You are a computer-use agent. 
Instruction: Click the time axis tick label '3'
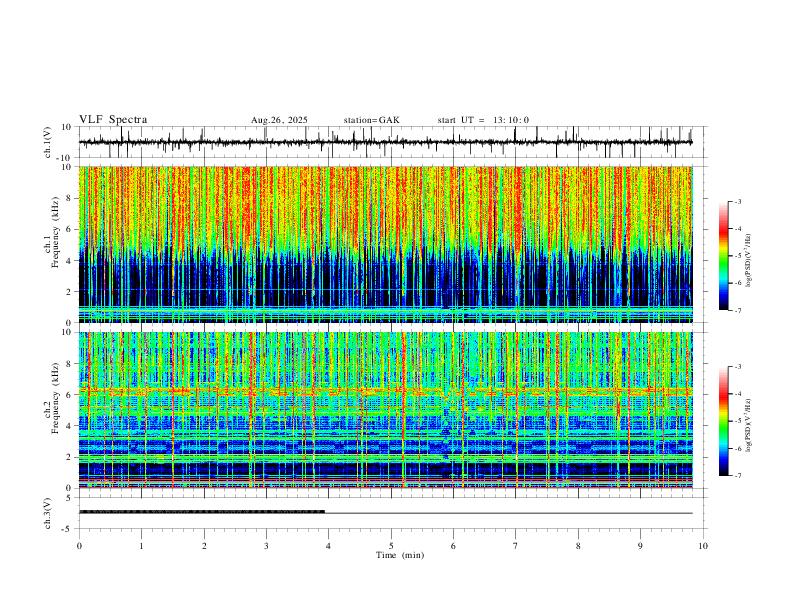coord(266,546)
